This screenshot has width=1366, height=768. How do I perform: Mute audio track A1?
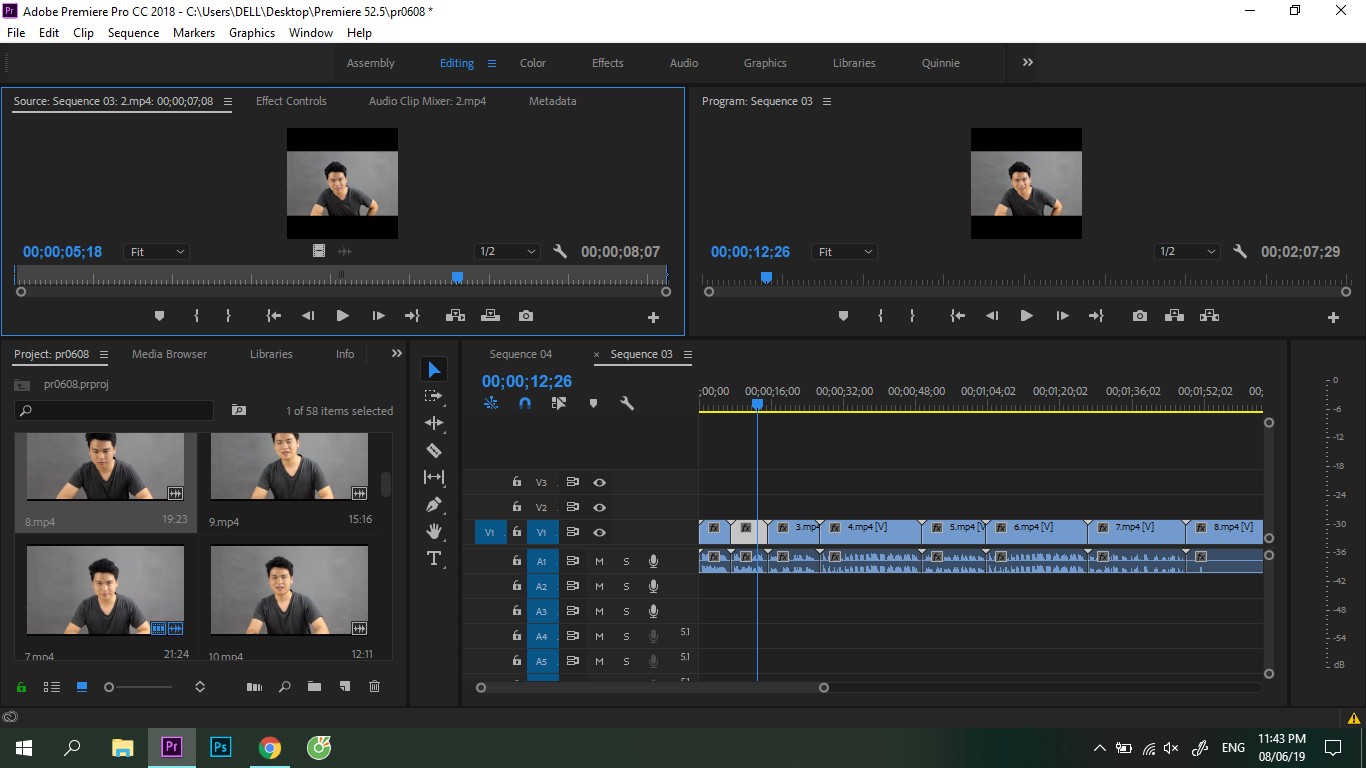pos(599,561)
